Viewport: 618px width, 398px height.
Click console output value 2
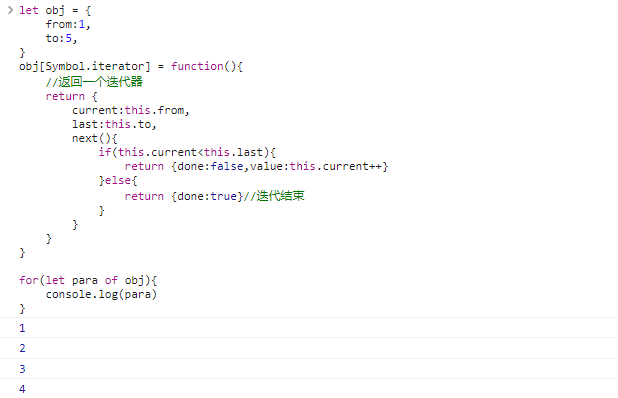pos(22,348)
